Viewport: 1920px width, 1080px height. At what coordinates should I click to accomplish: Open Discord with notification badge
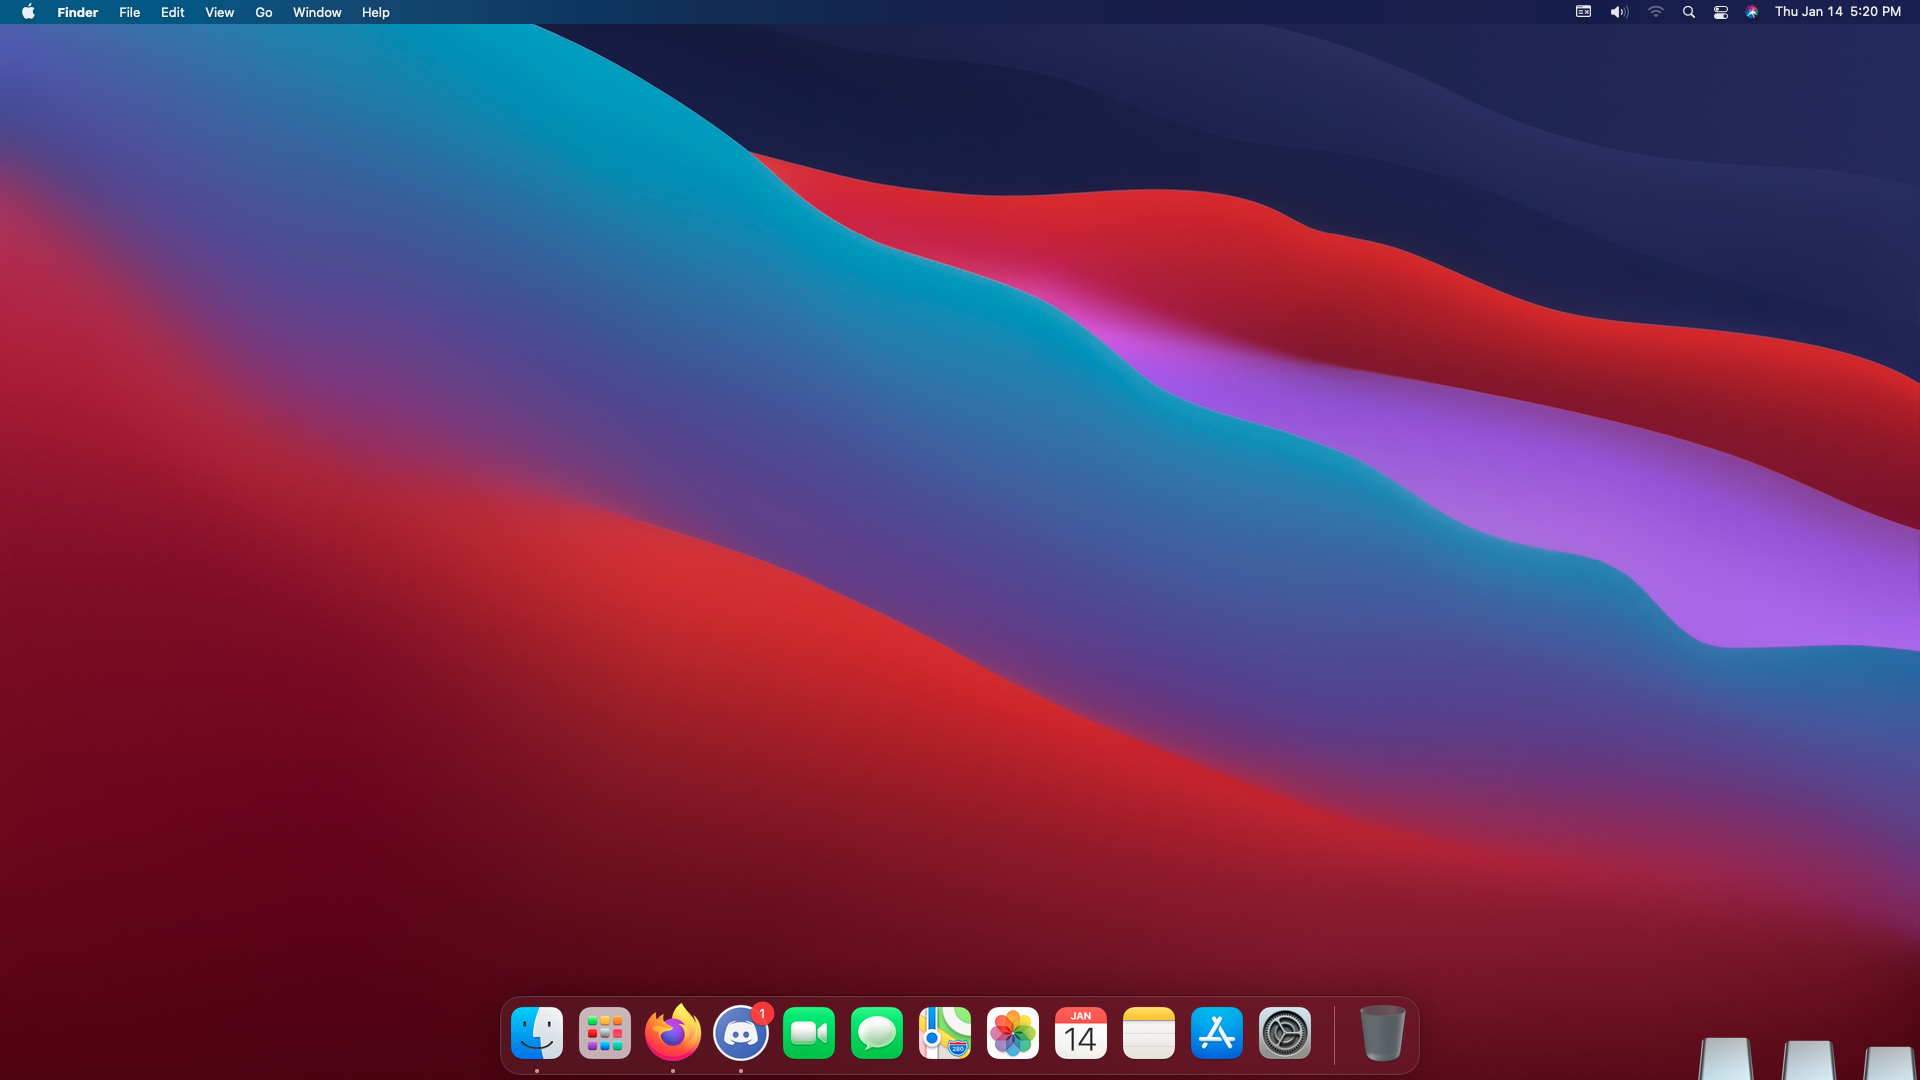(741, 1033)
